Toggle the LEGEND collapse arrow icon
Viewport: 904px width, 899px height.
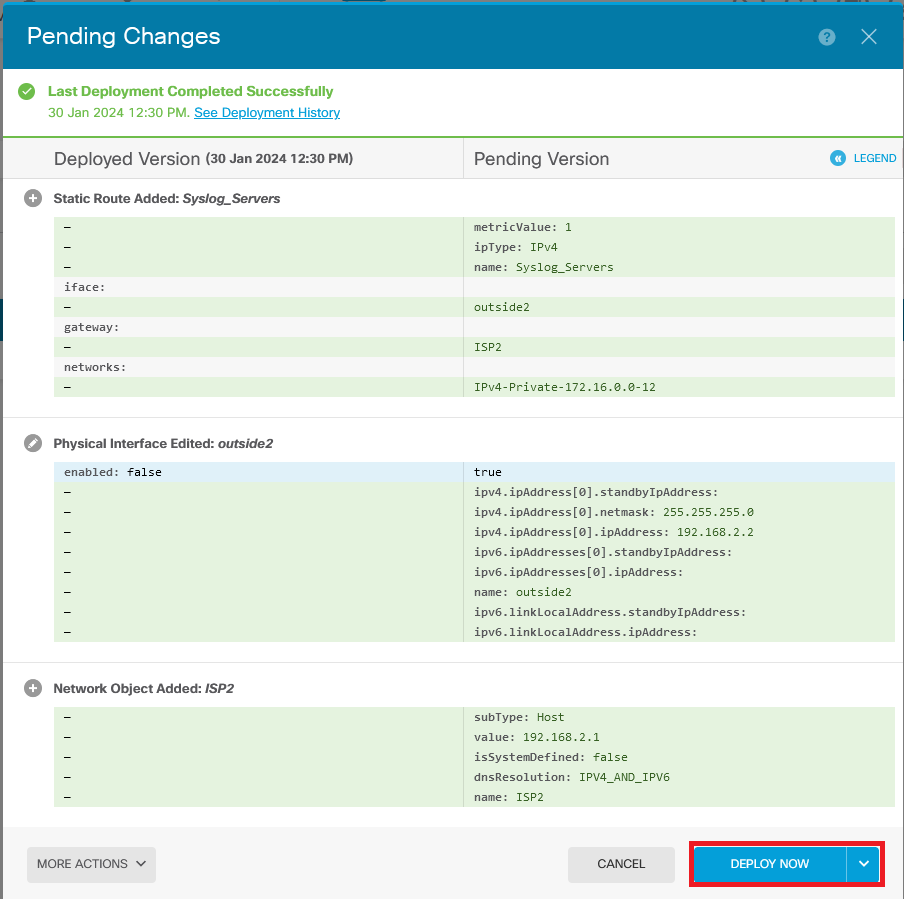[x=838, y=158]
